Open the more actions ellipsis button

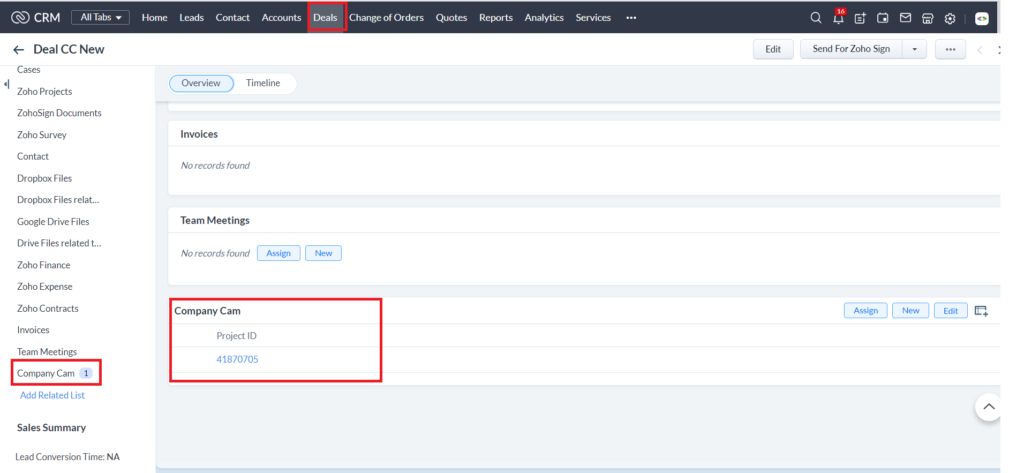[x=950, y=49]
